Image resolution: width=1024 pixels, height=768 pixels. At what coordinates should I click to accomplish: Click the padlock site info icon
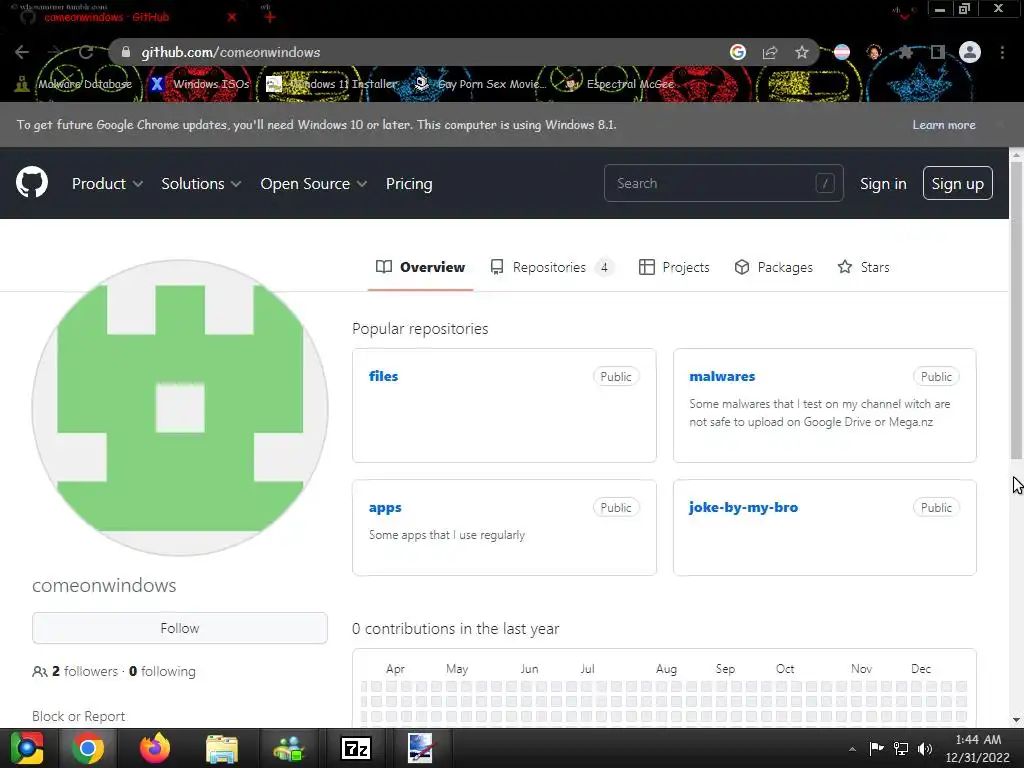point(126,52)
